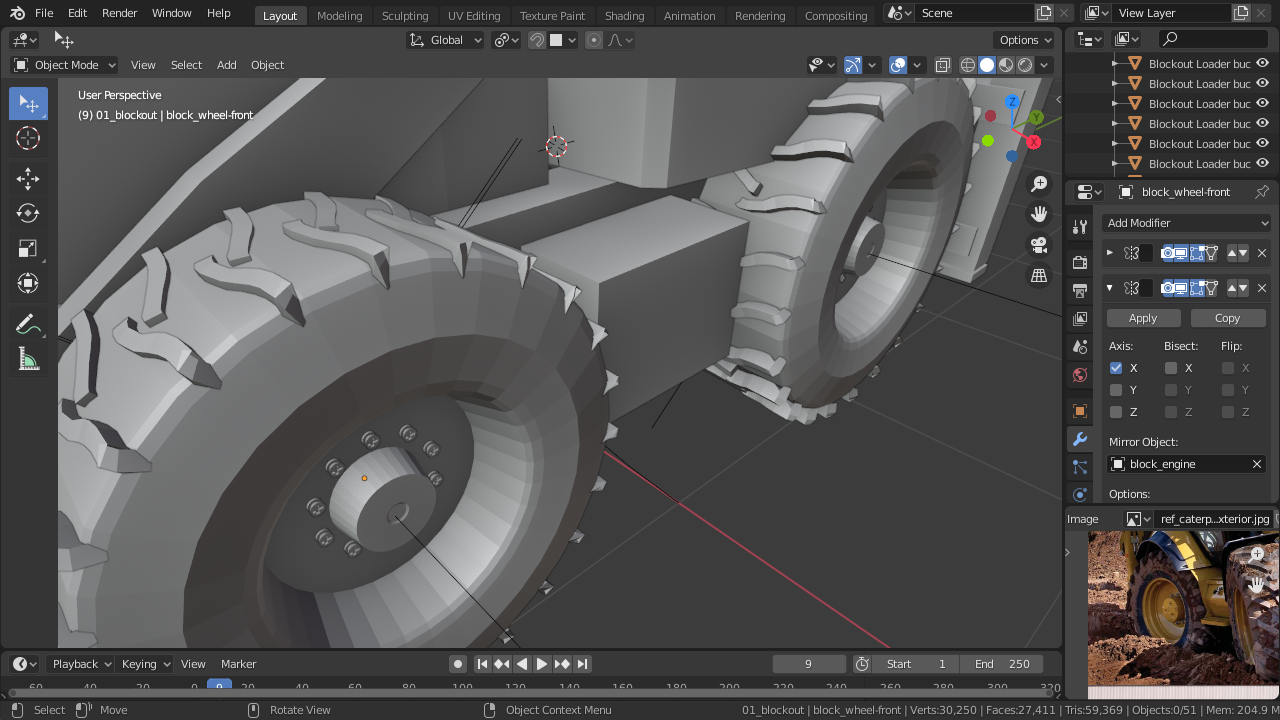Toggle viewport gizmos visibility
This screenshot has width=1280, height=720.
click(x=852, y=65)
